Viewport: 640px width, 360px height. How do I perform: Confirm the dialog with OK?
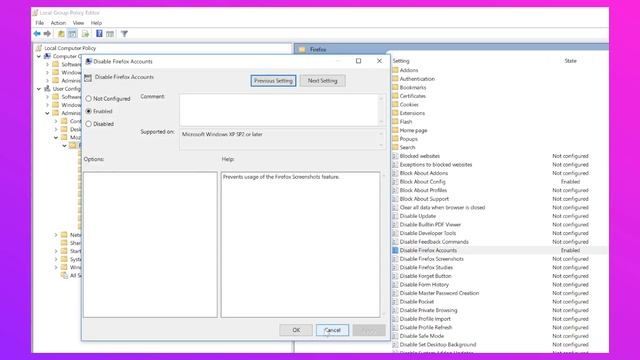pyautogui.click(x=296, y=330)
